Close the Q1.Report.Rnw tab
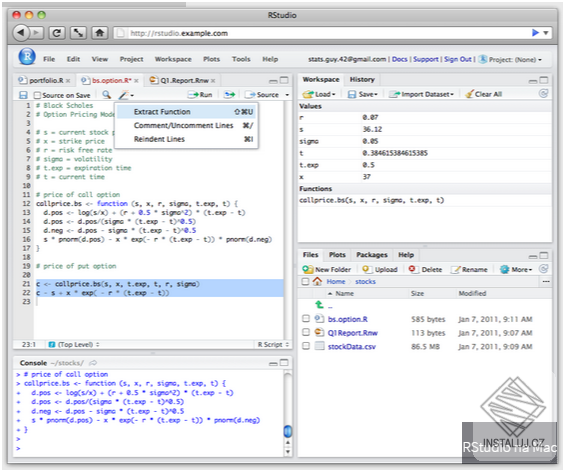This screenshot has height=470, width=564. pos(213,81)
